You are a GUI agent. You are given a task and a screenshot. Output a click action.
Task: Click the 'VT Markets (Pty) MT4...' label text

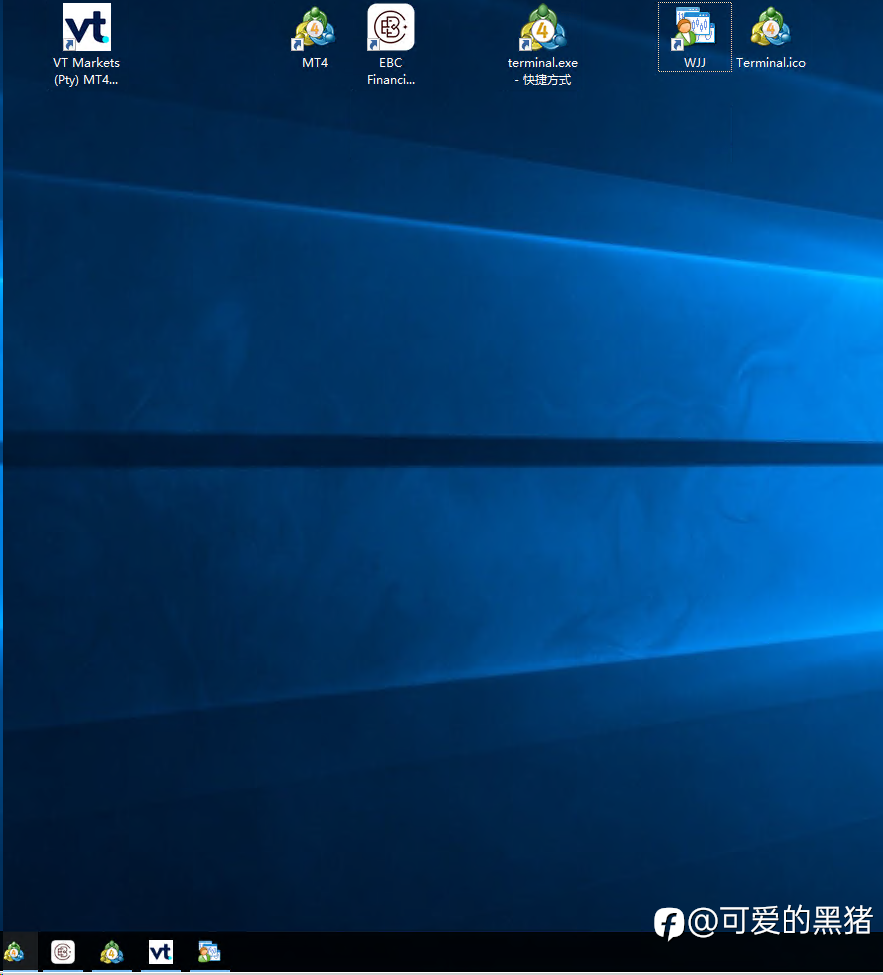pos(86,71)
